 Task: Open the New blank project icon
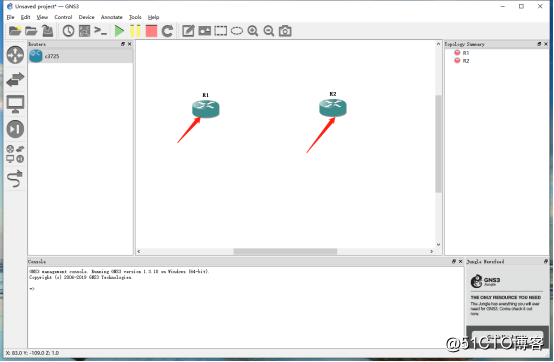15,31
